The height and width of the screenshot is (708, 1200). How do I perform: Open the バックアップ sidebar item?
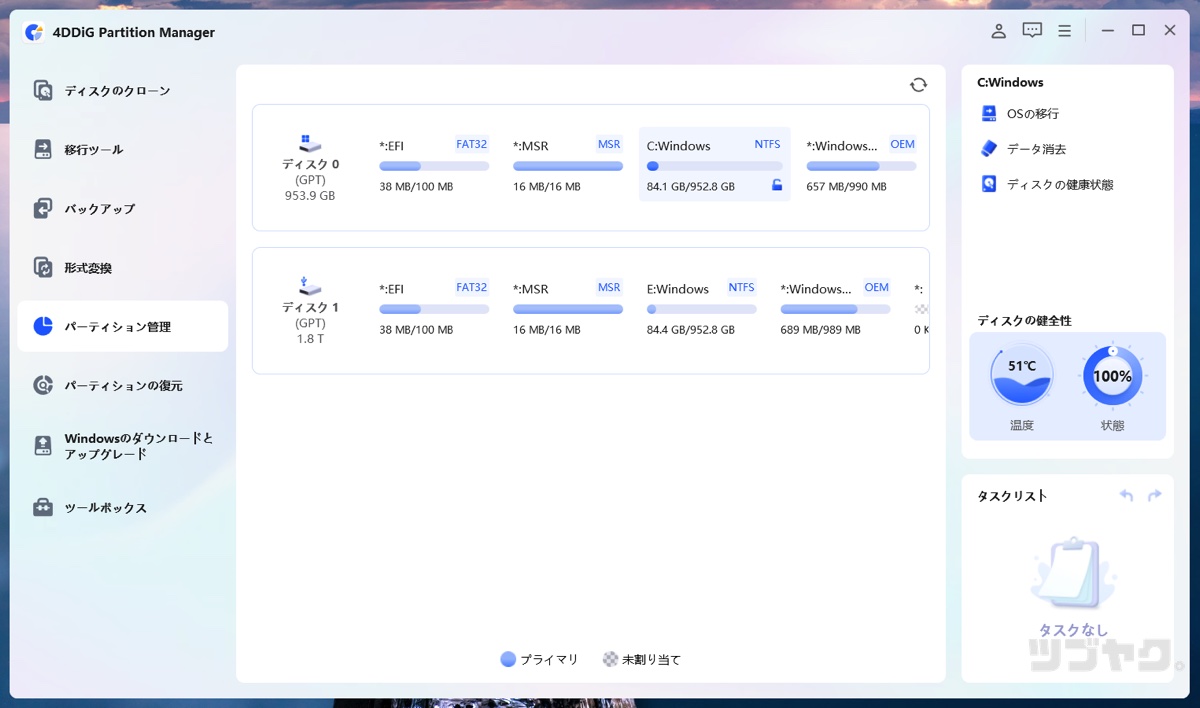tap(122, 209)
